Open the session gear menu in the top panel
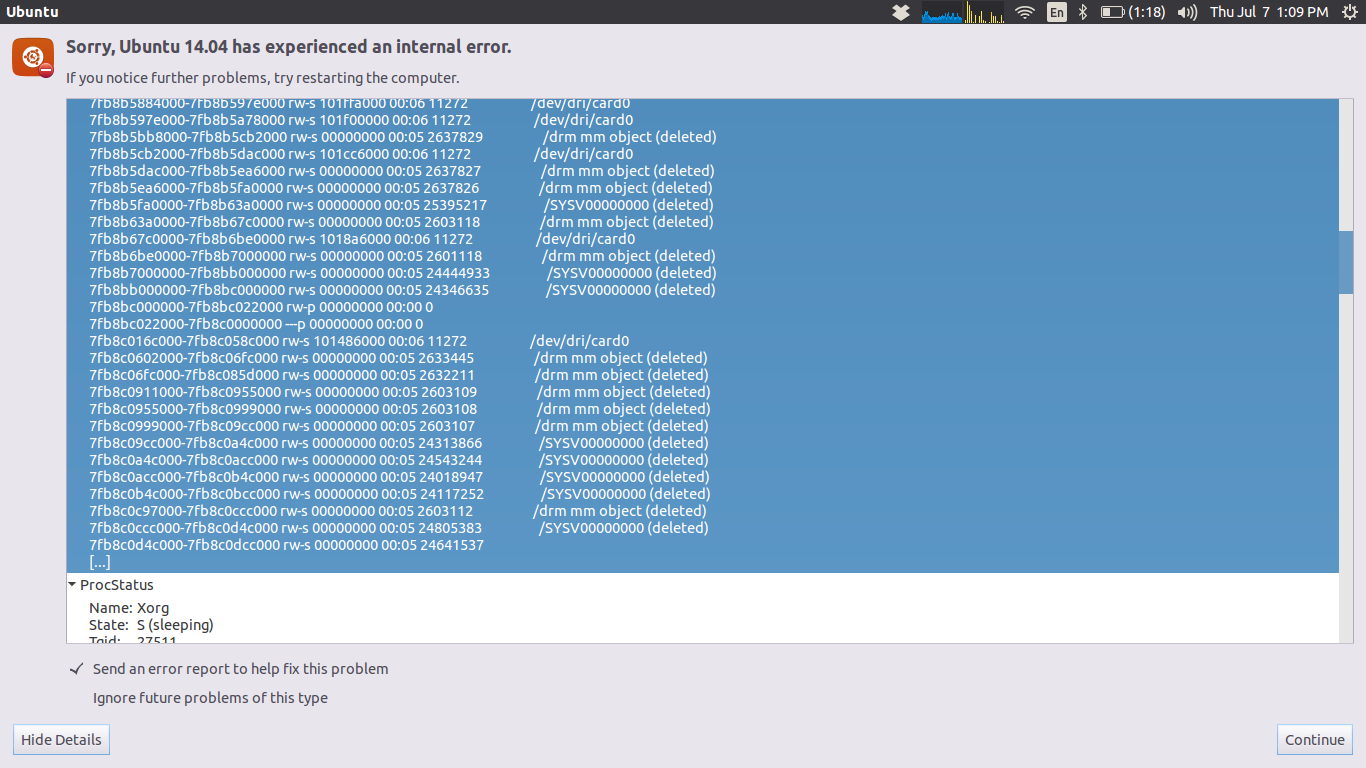The image size is (1366, 768). point(1350,12)
